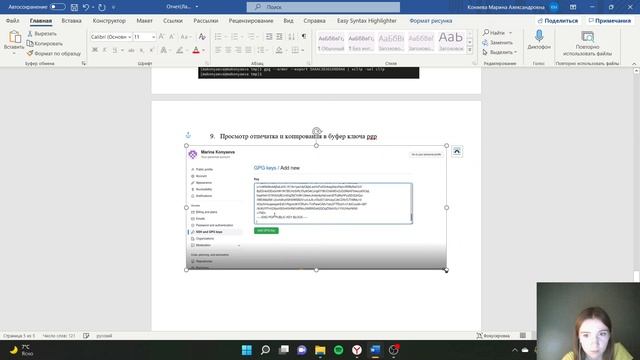Image resolution: width=640 pixels, height=360 pixels.
Task: Open the Easy Syntax Highlighter tab
Action: 367,20
